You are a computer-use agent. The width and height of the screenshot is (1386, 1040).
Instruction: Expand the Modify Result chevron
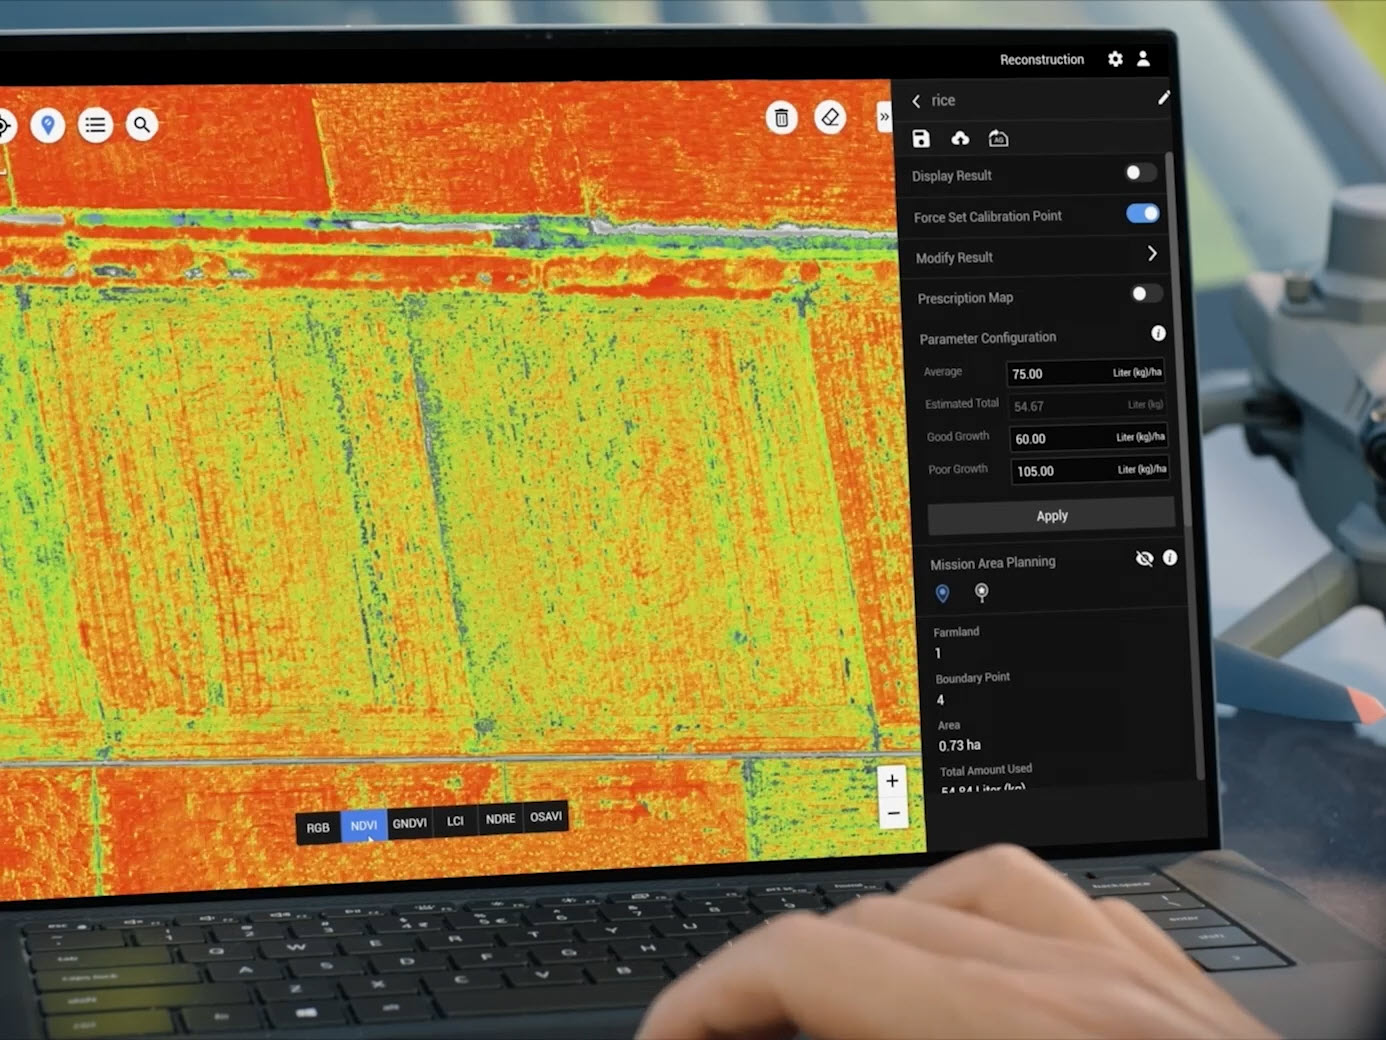1152,254
